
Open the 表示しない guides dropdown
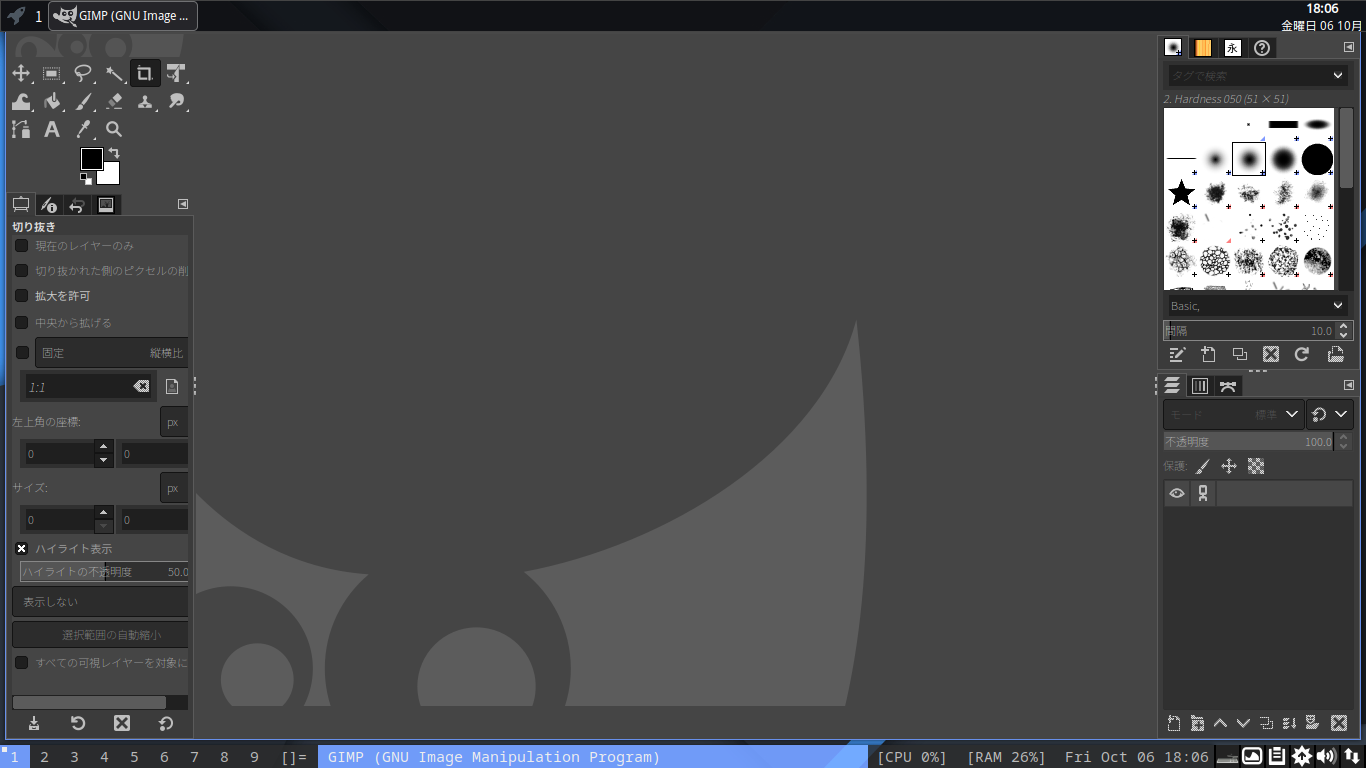point(100,602)
